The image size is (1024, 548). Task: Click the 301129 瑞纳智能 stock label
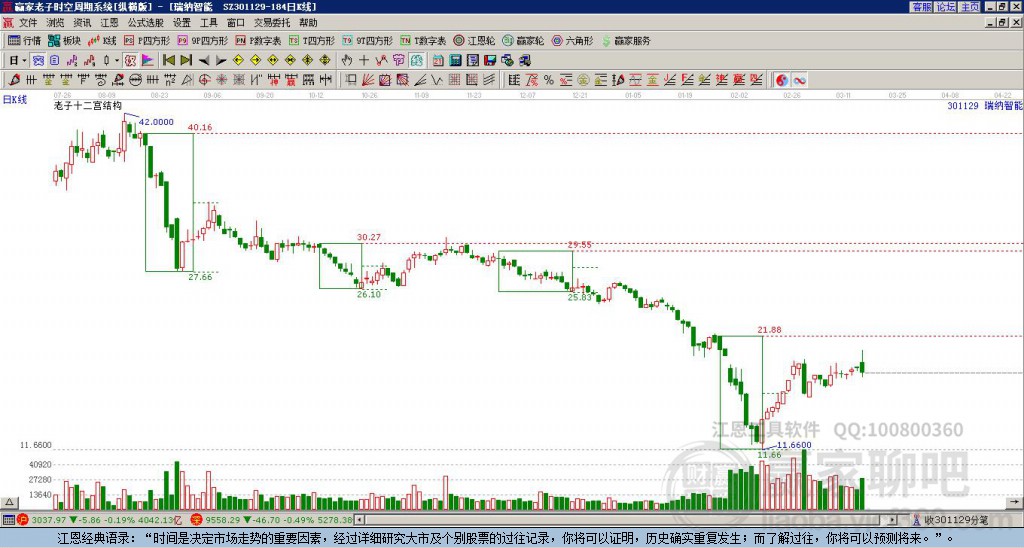point(984,106)
